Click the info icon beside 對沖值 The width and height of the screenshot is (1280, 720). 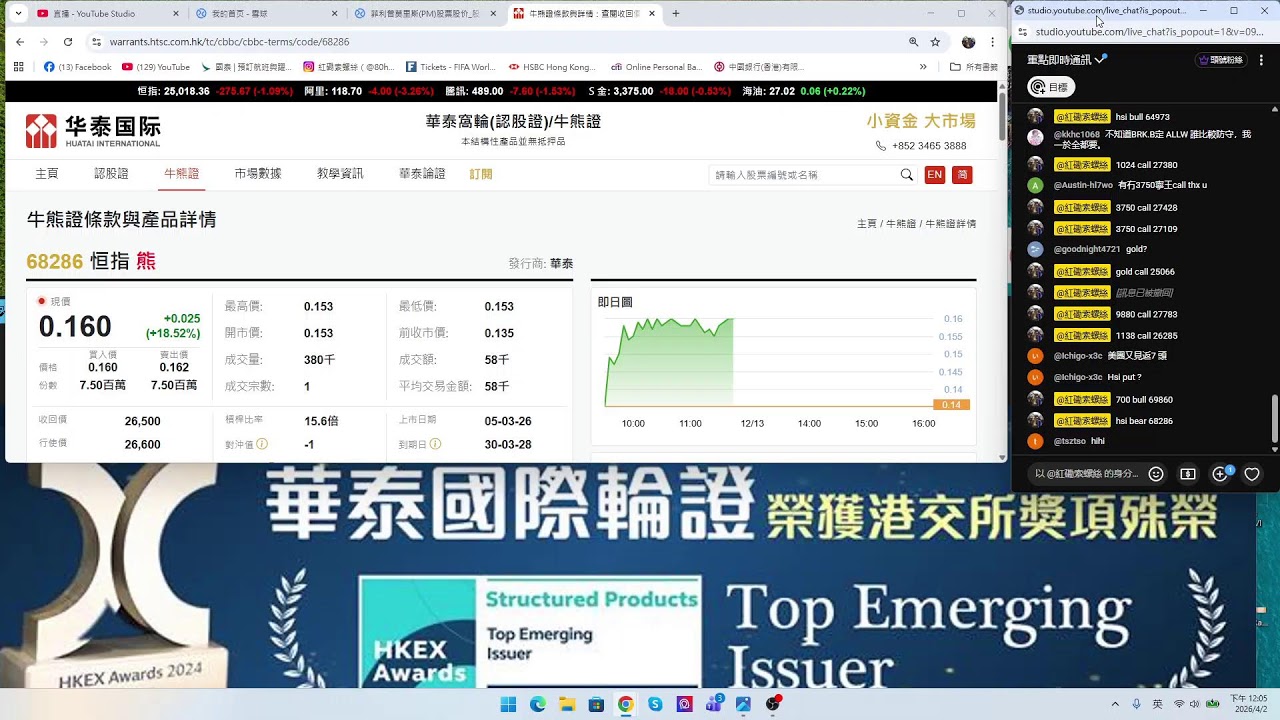click(262, 444)
